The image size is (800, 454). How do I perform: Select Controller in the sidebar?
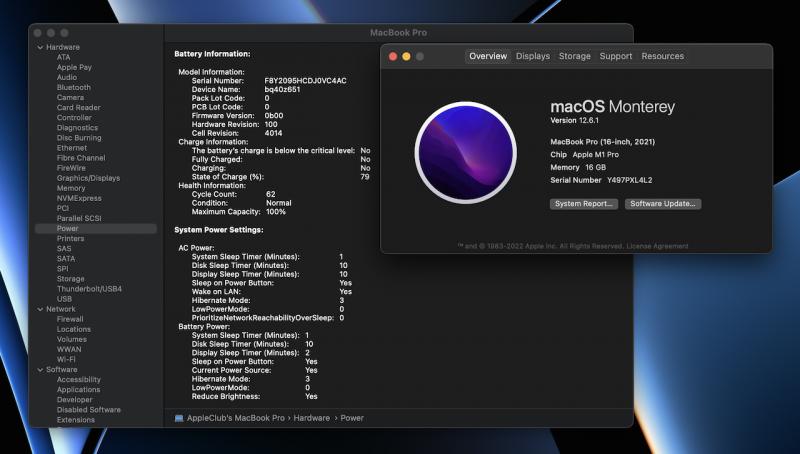coord(74,118)
